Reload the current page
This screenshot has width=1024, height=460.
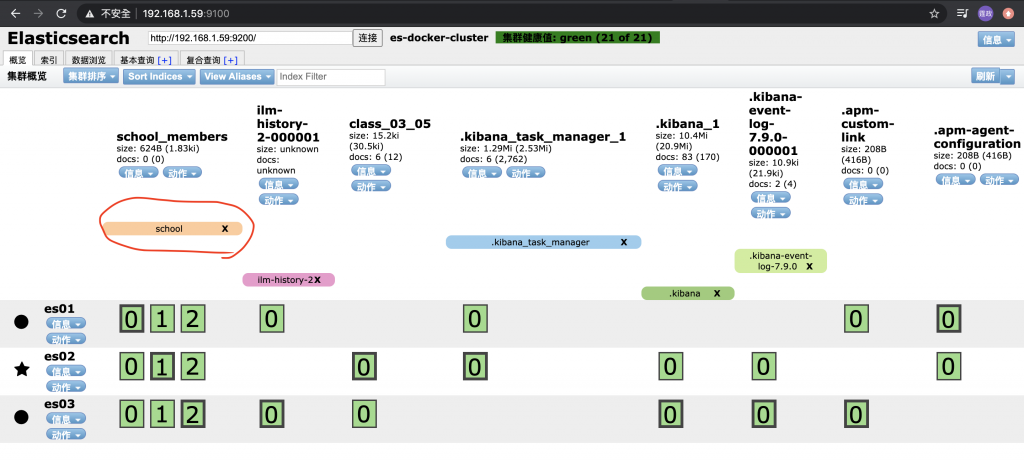(61, 13)
